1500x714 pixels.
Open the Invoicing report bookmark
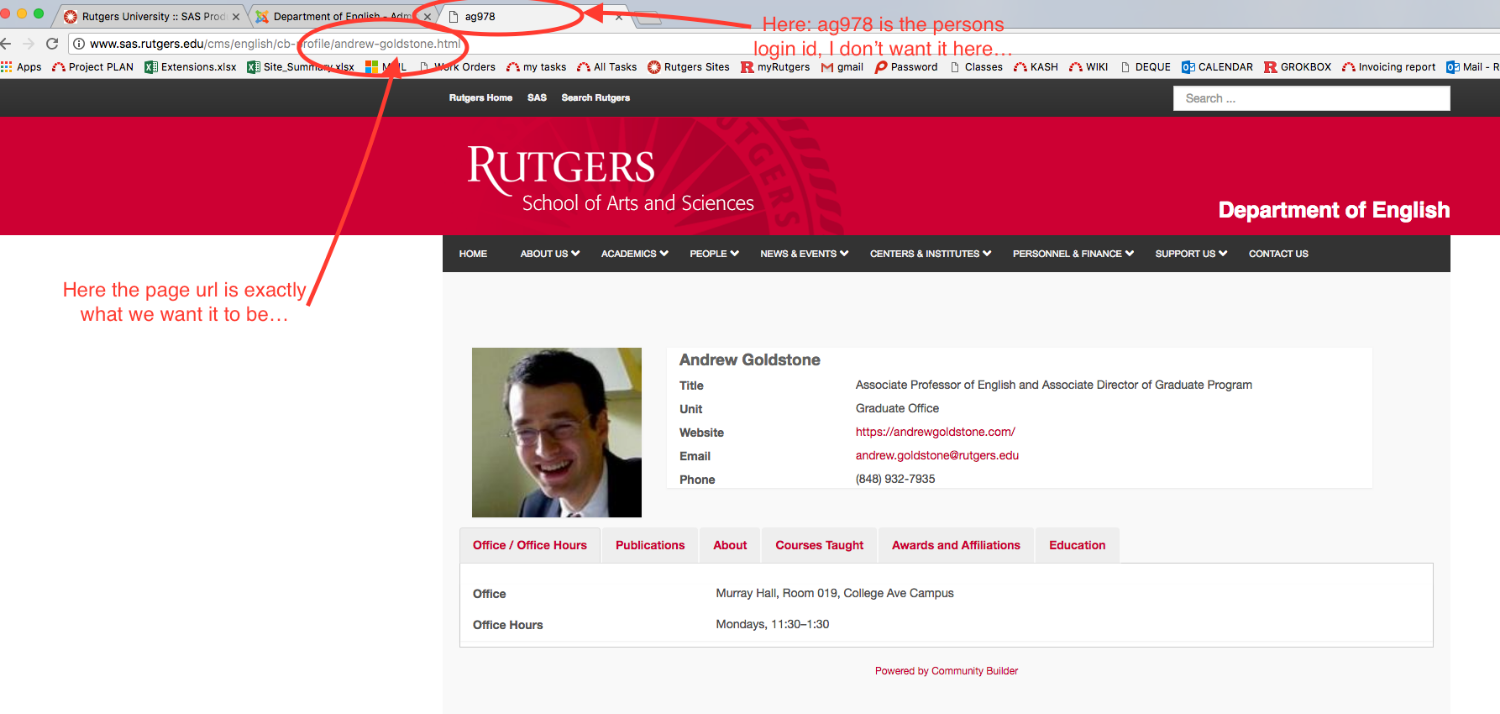click(x=1389, y=67)
